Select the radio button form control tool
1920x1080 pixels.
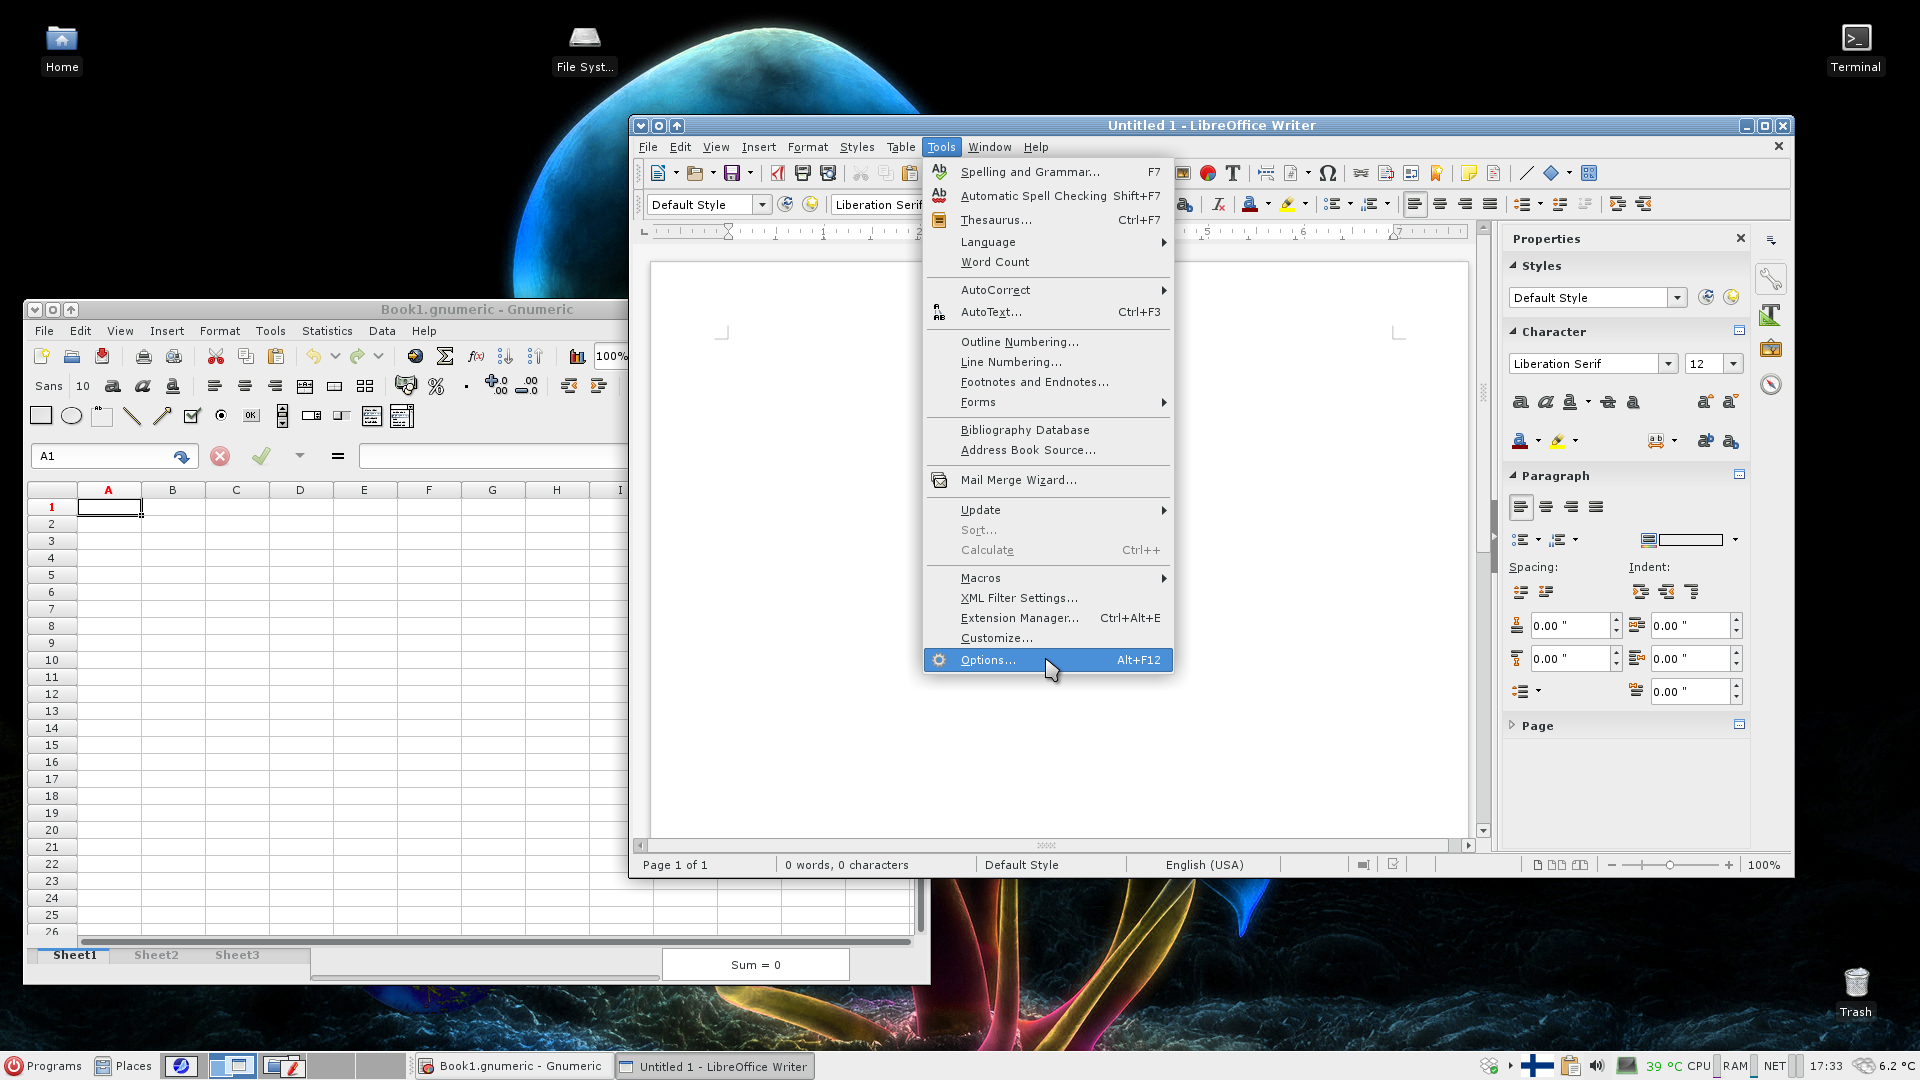(x=221, y=416)
